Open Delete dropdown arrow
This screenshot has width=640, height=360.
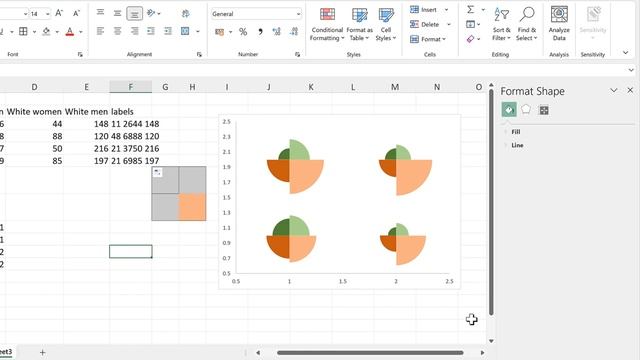(x=449, y=24)
